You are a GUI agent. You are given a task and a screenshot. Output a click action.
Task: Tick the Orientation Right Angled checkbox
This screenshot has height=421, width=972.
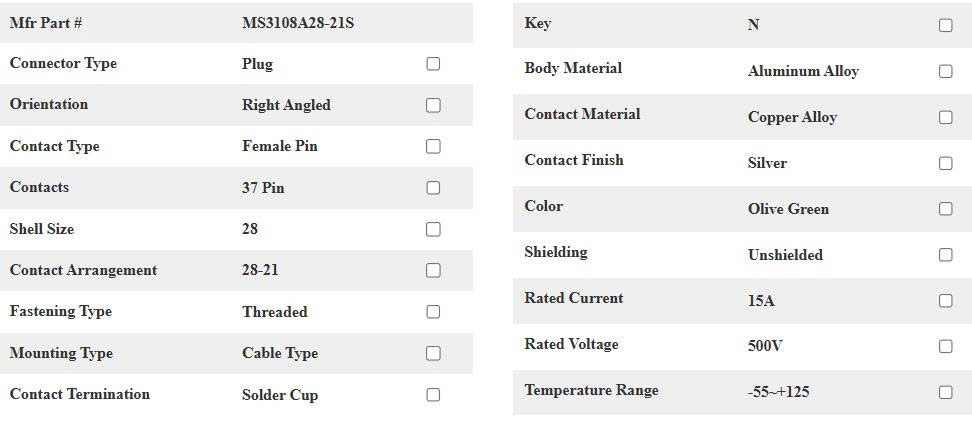click(x=433, y=105)
